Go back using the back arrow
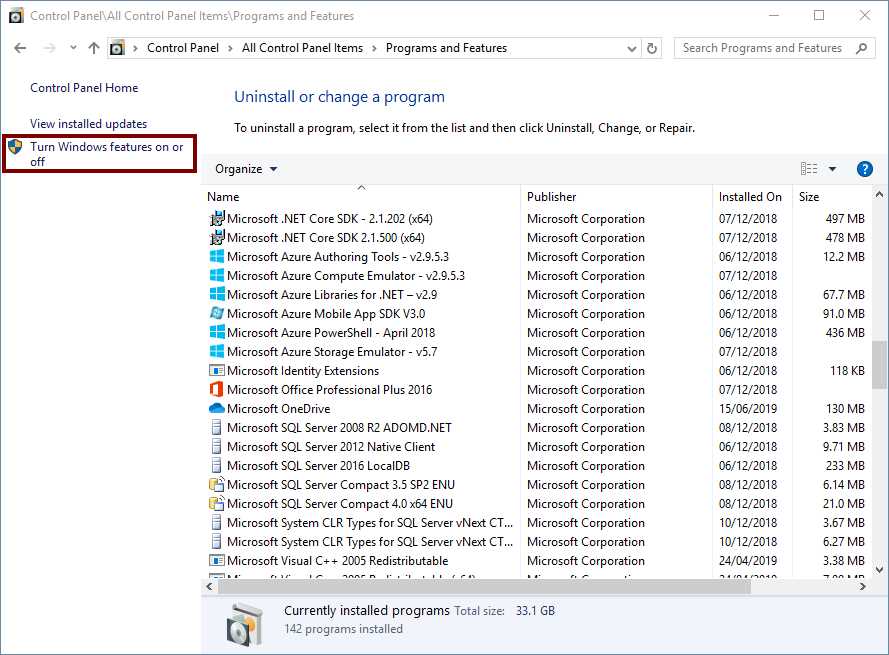Image resolution: width=889 pixels, height=655 pixels. [x=20, y=47]
